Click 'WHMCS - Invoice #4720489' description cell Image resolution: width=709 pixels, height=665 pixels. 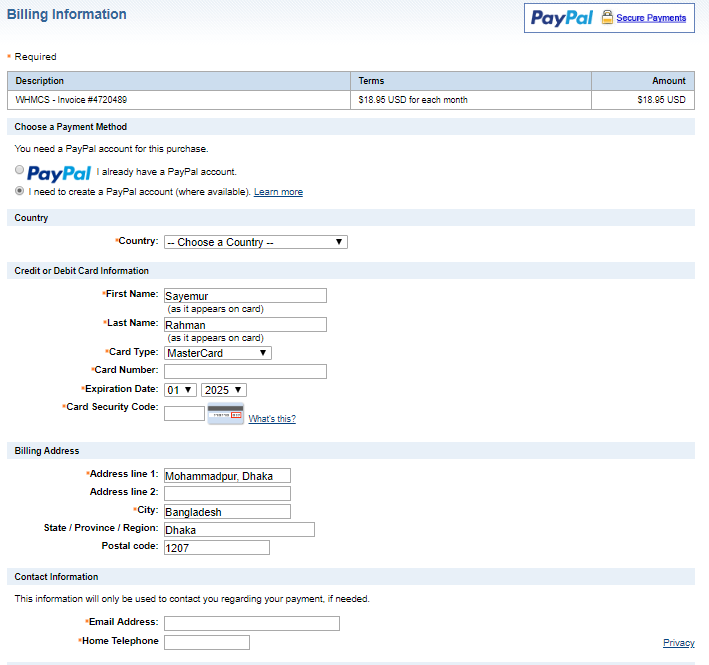click(179, 100)
